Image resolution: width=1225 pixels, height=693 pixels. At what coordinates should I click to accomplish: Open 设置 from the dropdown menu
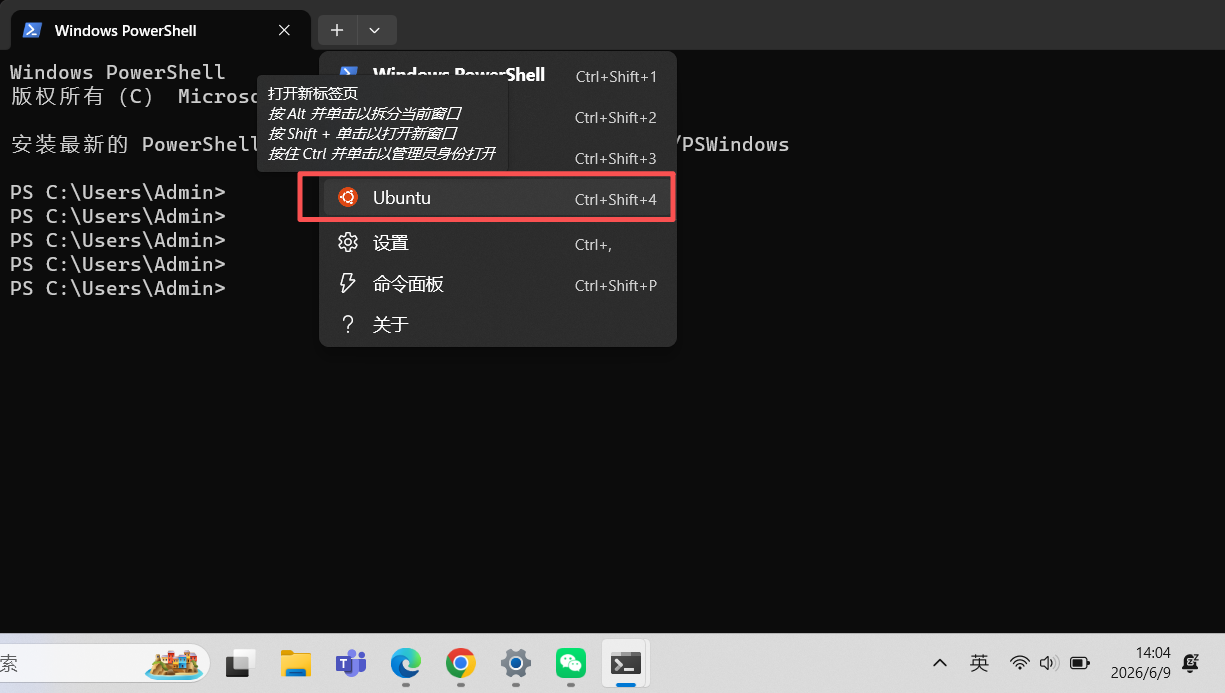point(497,243)
